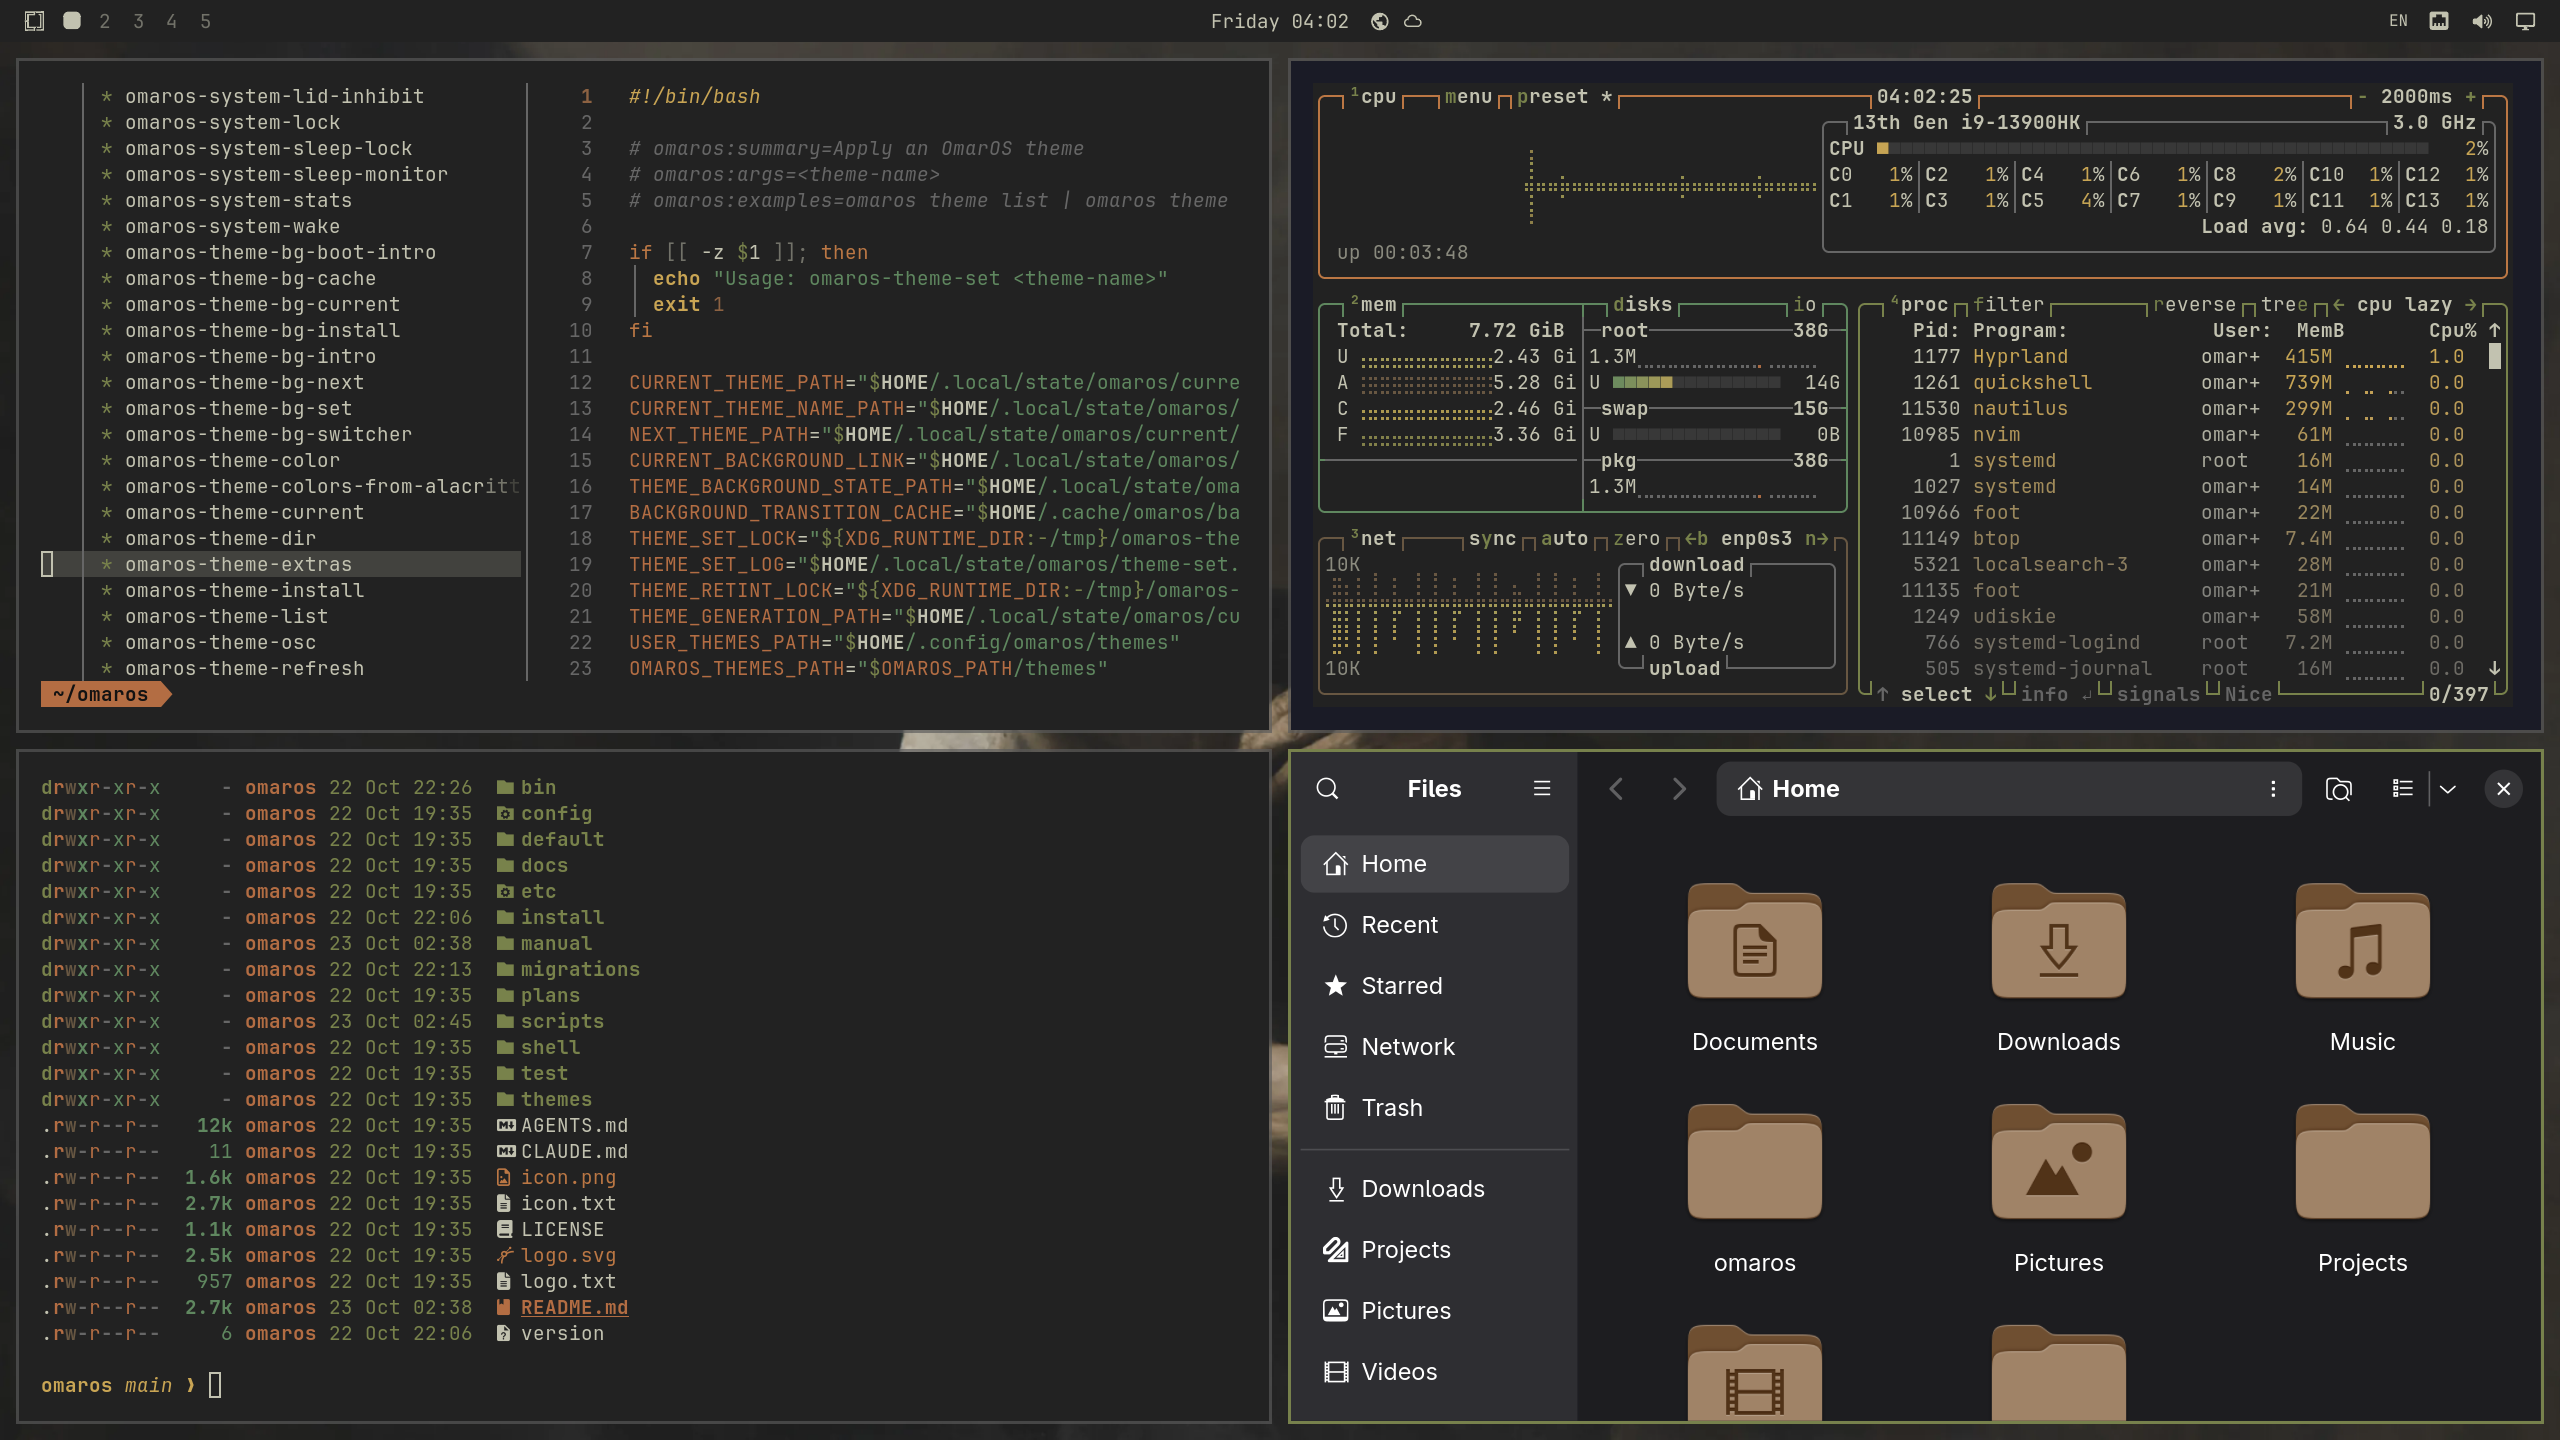Expand the view options dropdown in Files

click(2448, 789)
